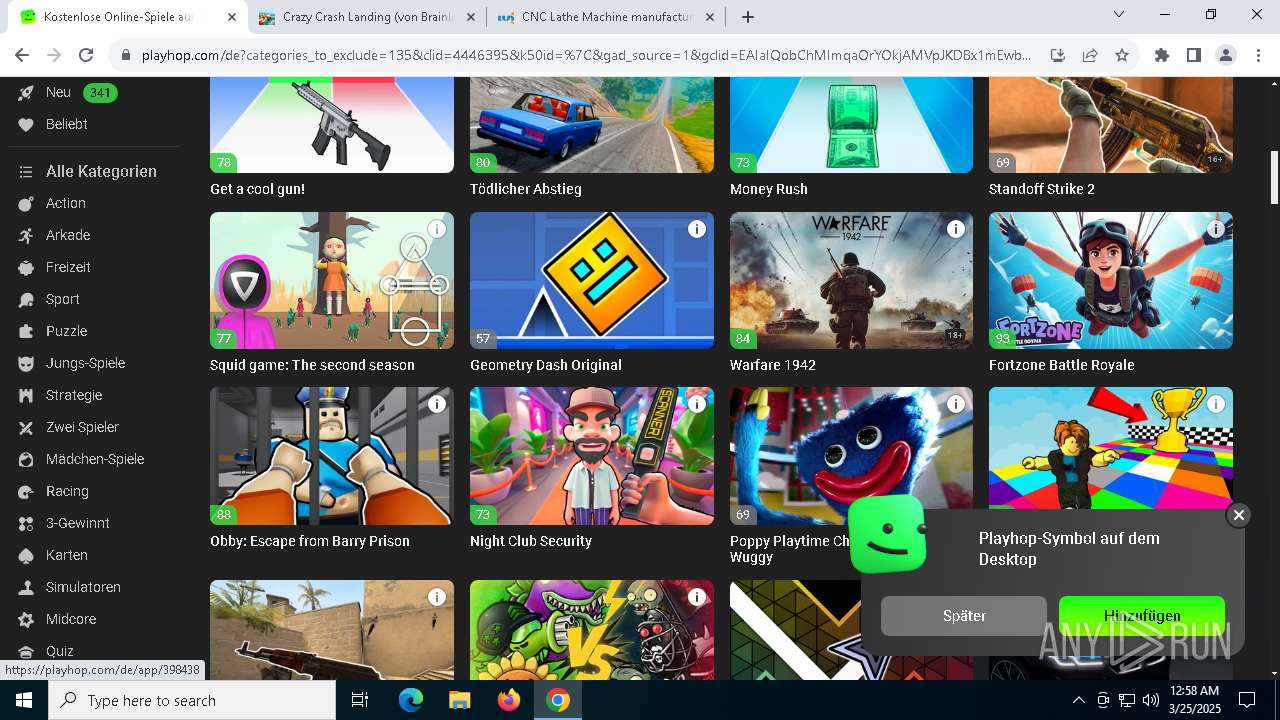Screen dimensions: 1280x720
Task: Open the Night Club Security thumbnail
Action: click(592, 456)
